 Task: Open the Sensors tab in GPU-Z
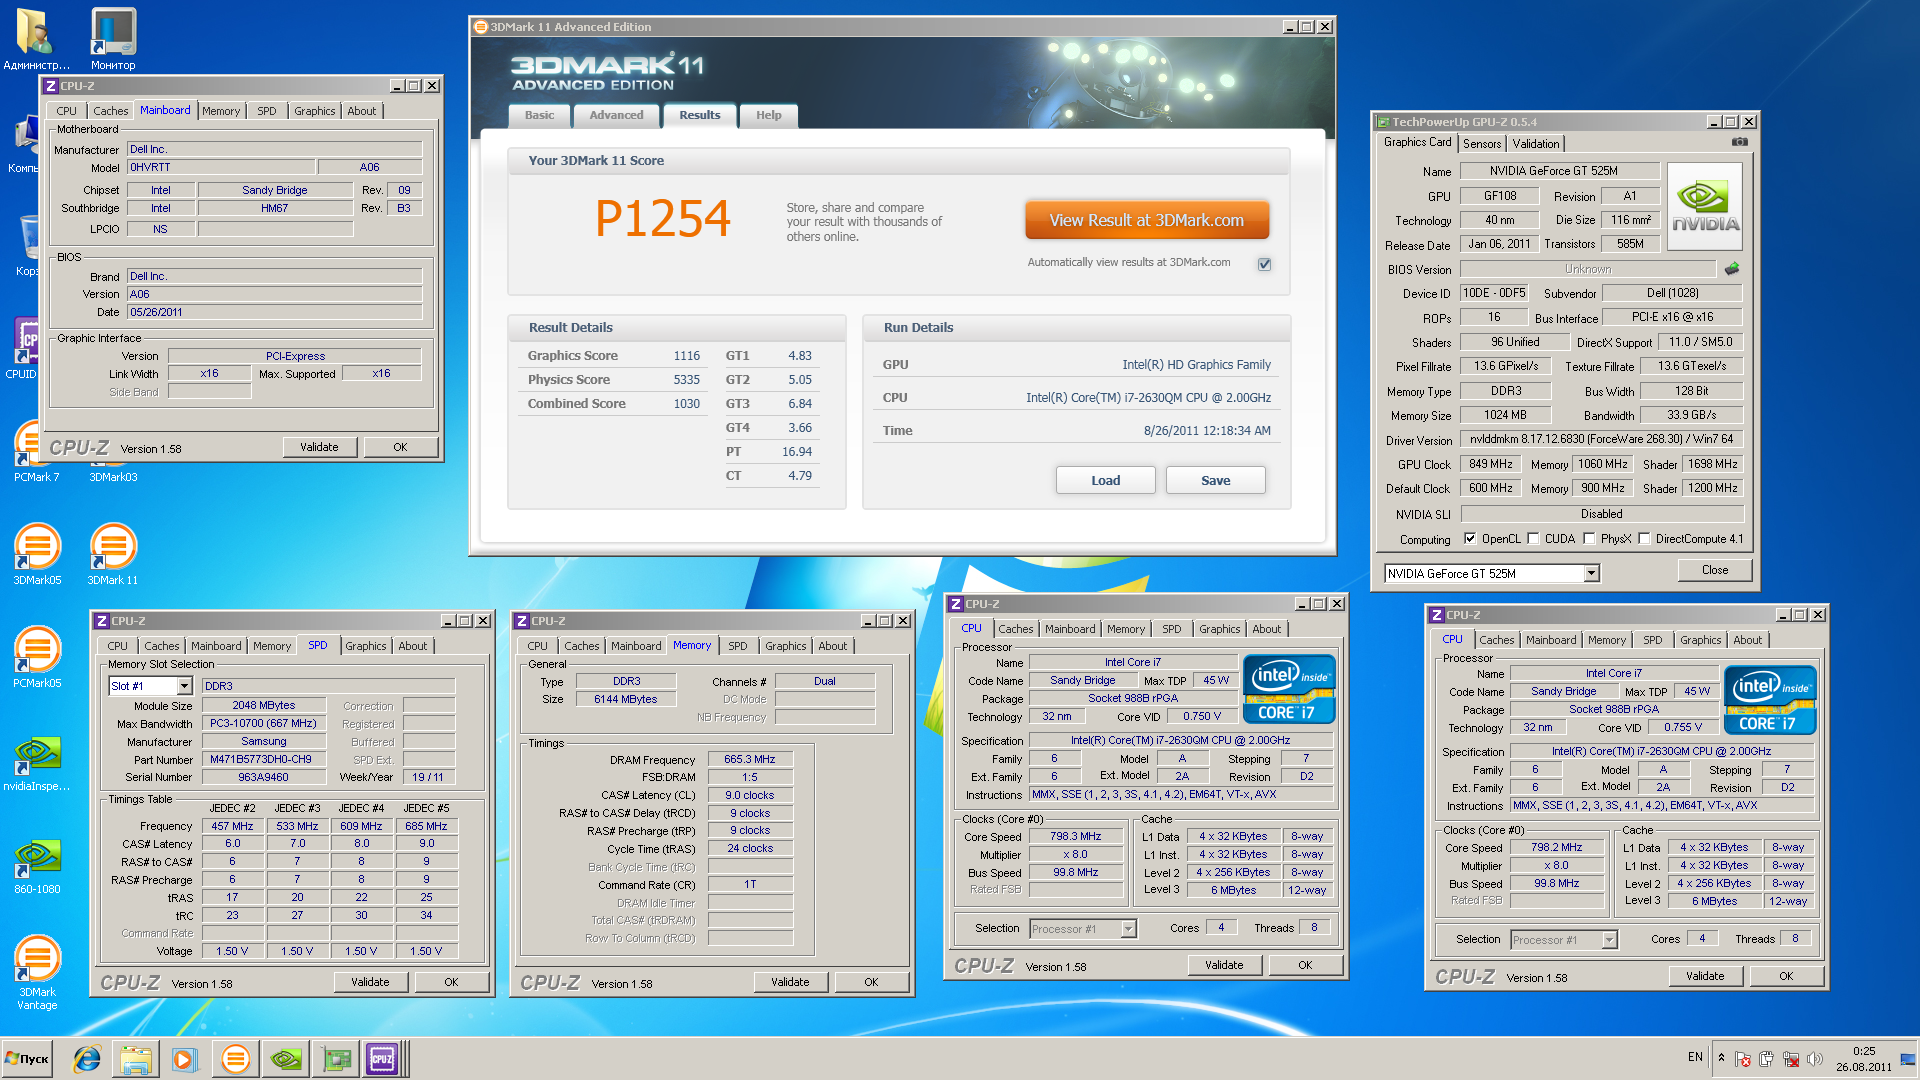click(x=1482, y=144)
